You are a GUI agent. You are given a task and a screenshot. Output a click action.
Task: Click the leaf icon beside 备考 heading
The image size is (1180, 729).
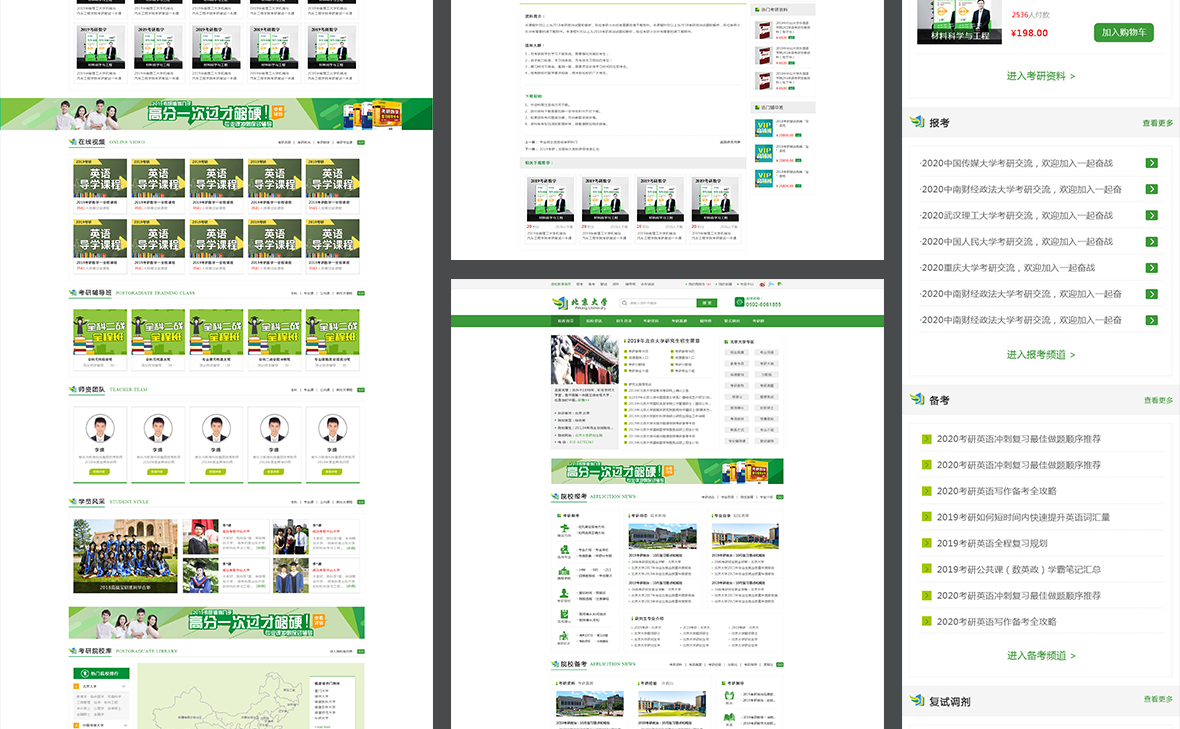point(917,400)
